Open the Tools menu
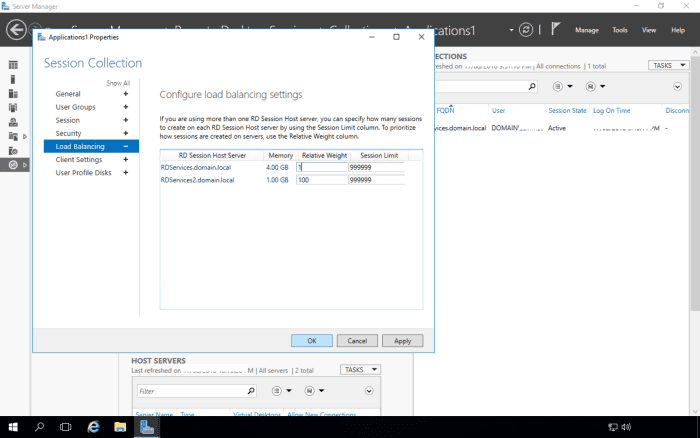Screen dimensions: 700x438 pos(620,30)
